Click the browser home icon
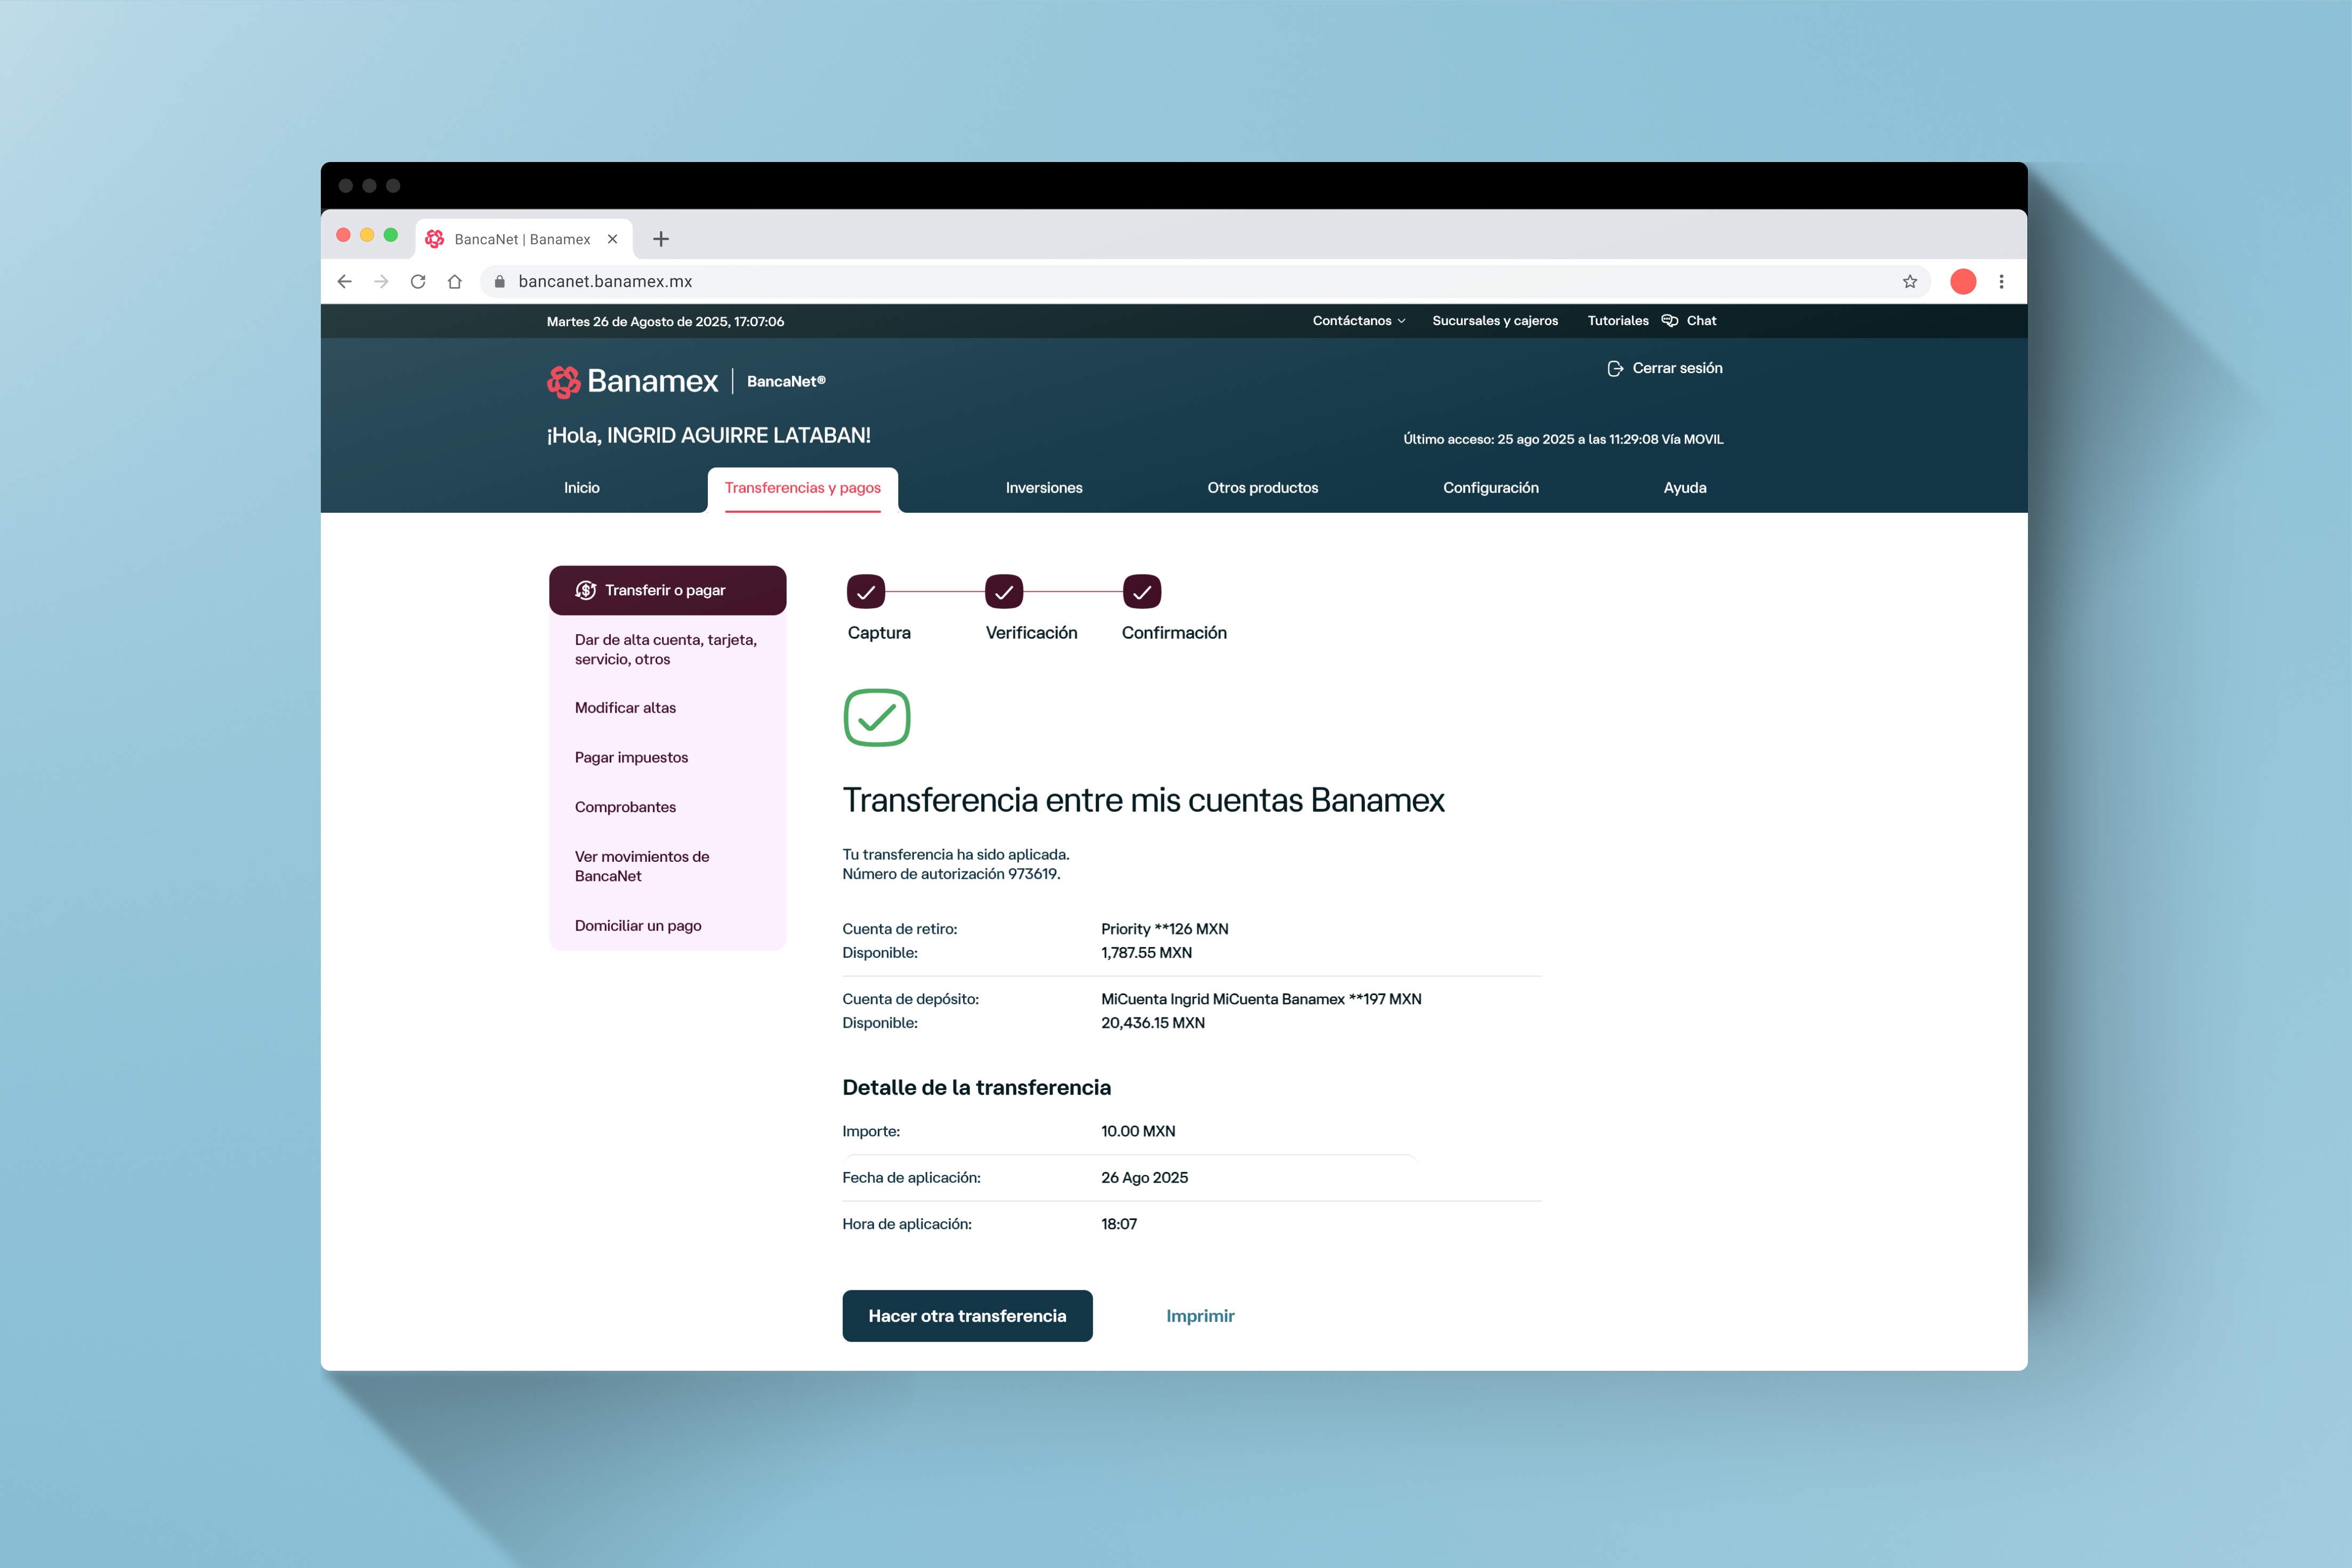Image resolution: width=2352 pixels, height=1568 pixels. 455,282
